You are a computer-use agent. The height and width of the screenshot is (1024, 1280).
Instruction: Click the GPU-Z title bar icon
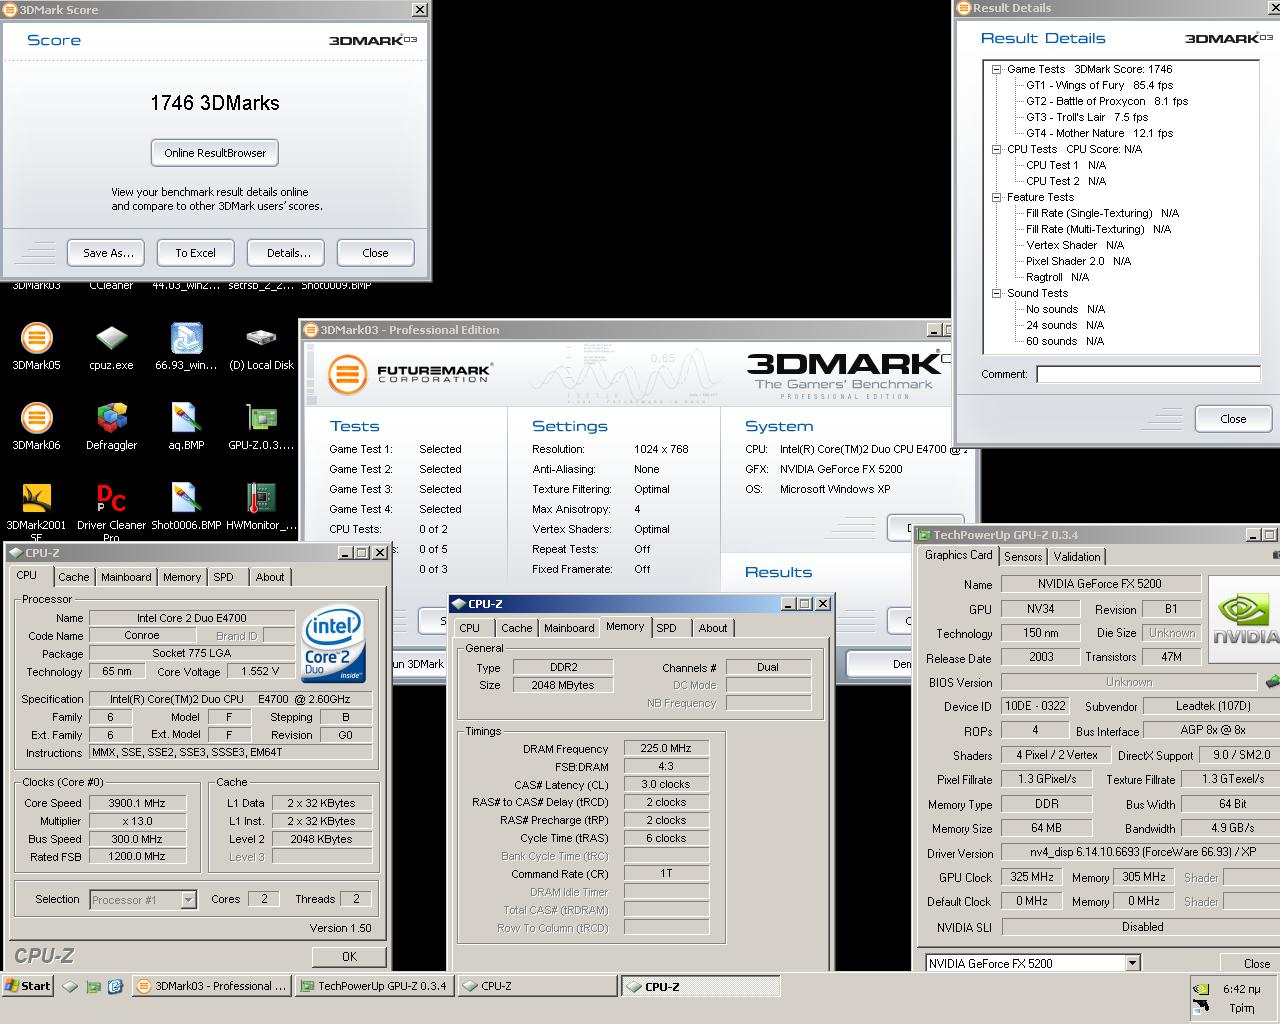click(925, 535)
